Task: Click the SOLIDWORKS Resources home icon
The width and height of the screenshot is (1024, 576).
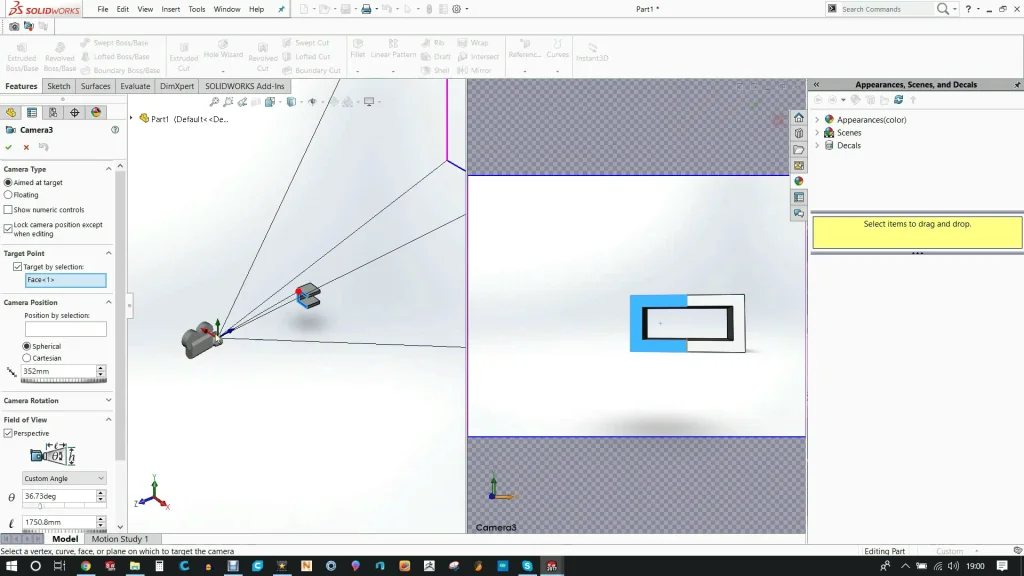Action: [x=798, y=117]
